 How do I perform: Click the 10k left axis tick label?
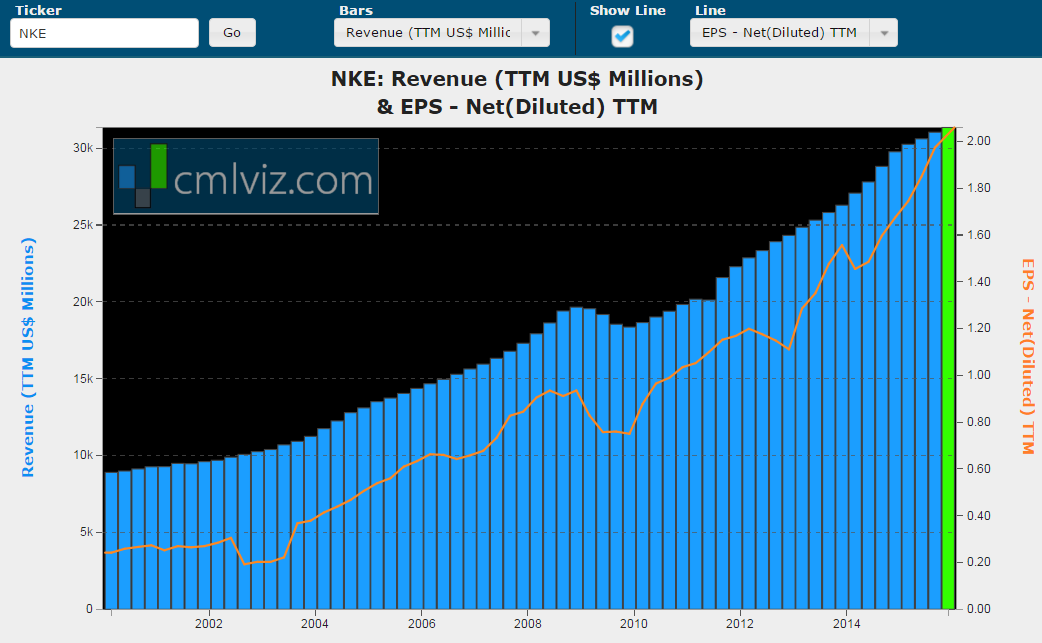click(x=83, y=455)
